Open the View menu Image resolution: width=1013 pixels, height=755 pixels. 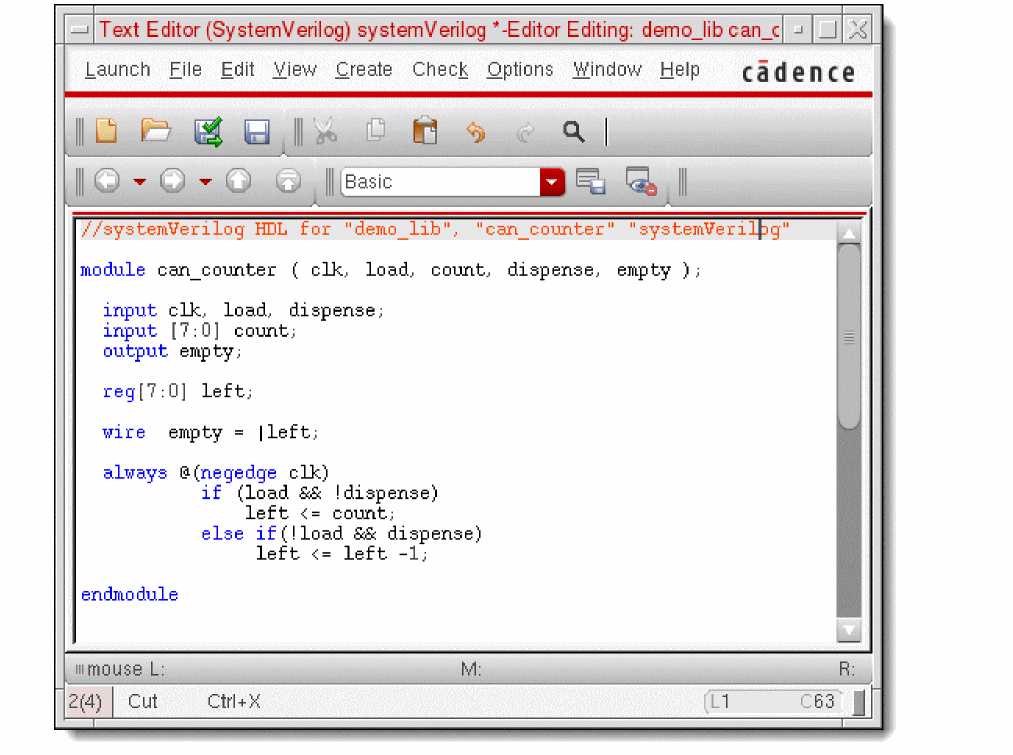click(x=295, y=70)
